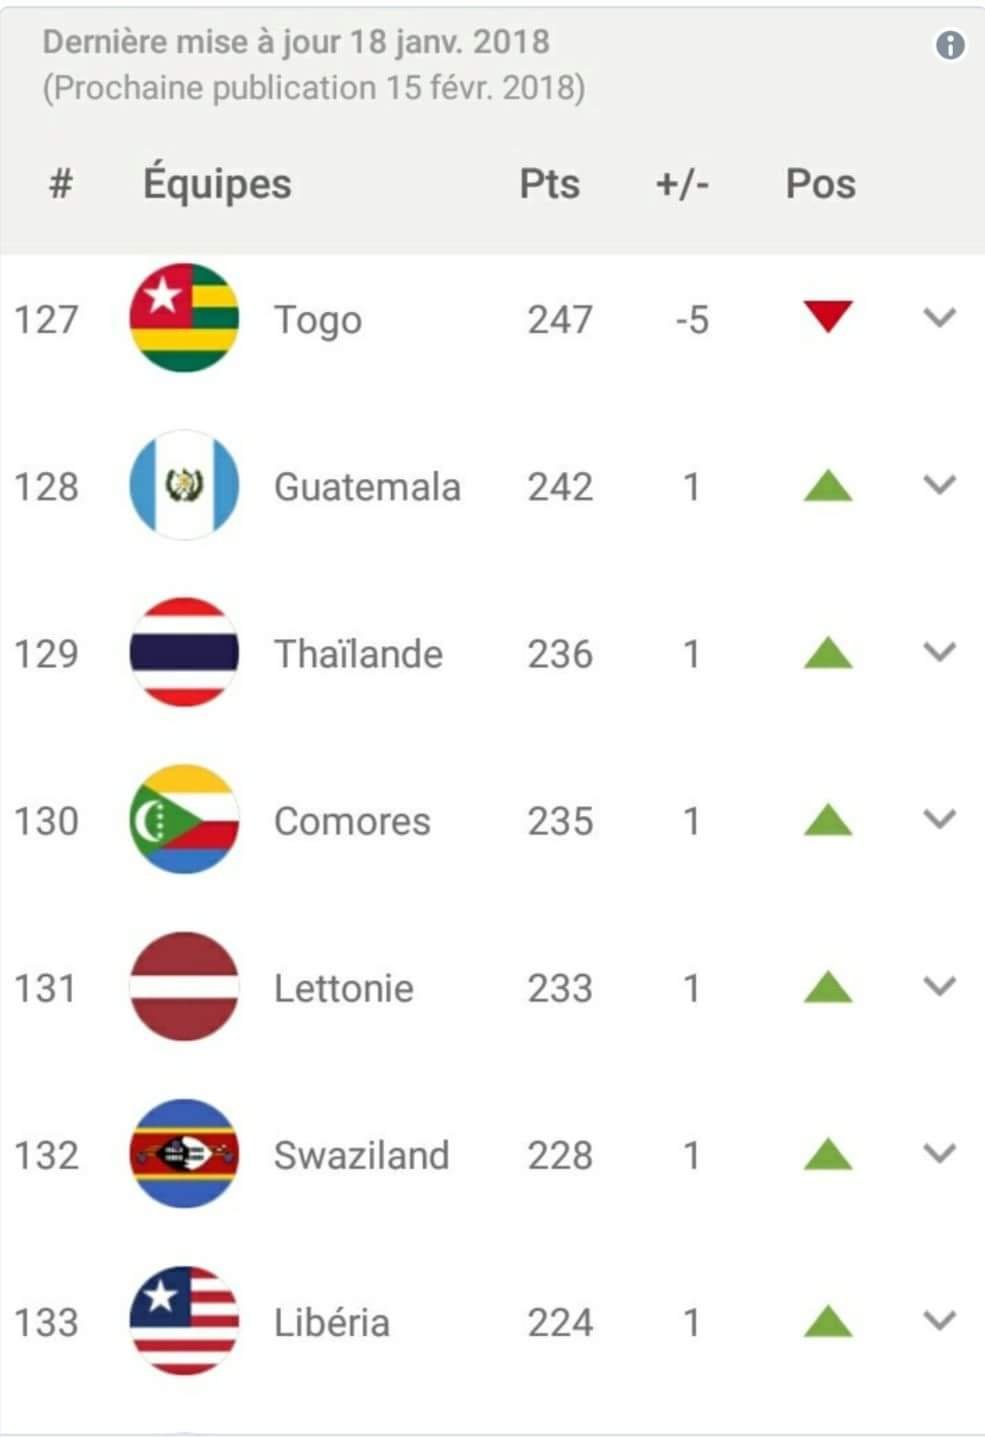985x1438 pixels.
Task: Click the Équipes column header
Action: [x=217, y=184]
